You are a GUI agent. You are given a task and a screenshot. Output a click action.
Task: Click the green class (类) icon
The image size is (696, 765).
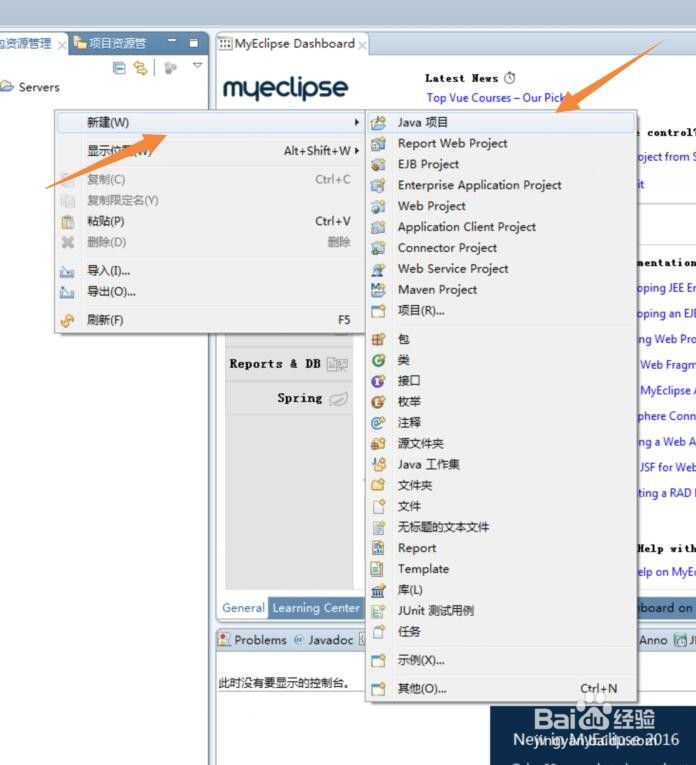click(x=378, y=360)
